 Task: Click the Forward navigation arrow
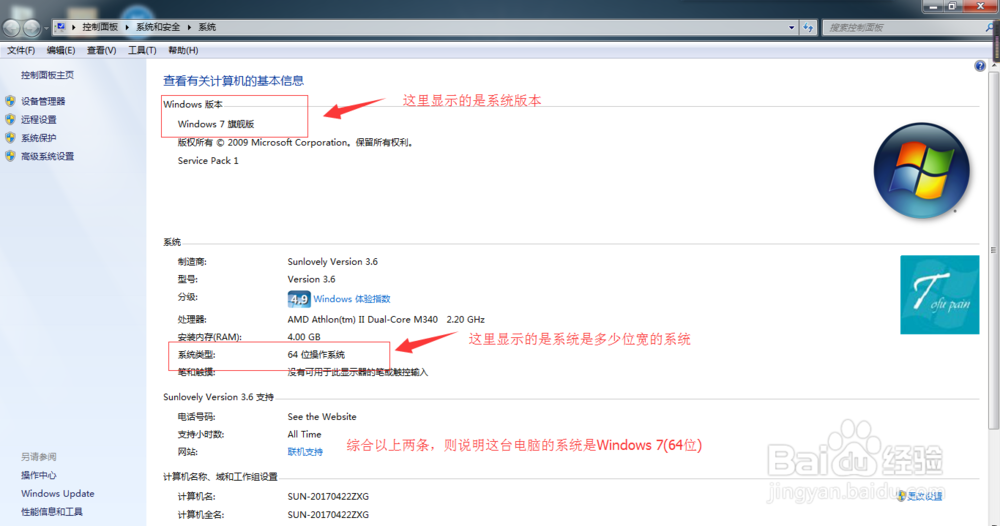coord(31,27)
